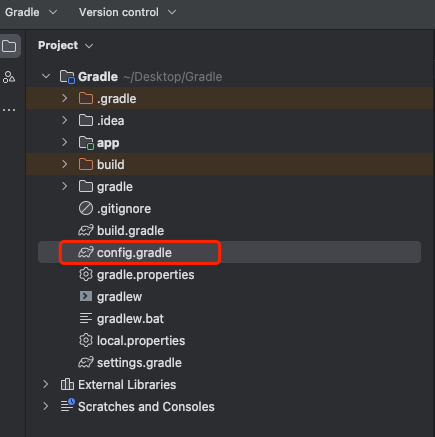435x437 pixels.
Task: Click the gear icon next to gradle.properties
Action: (x=86, y=274)
